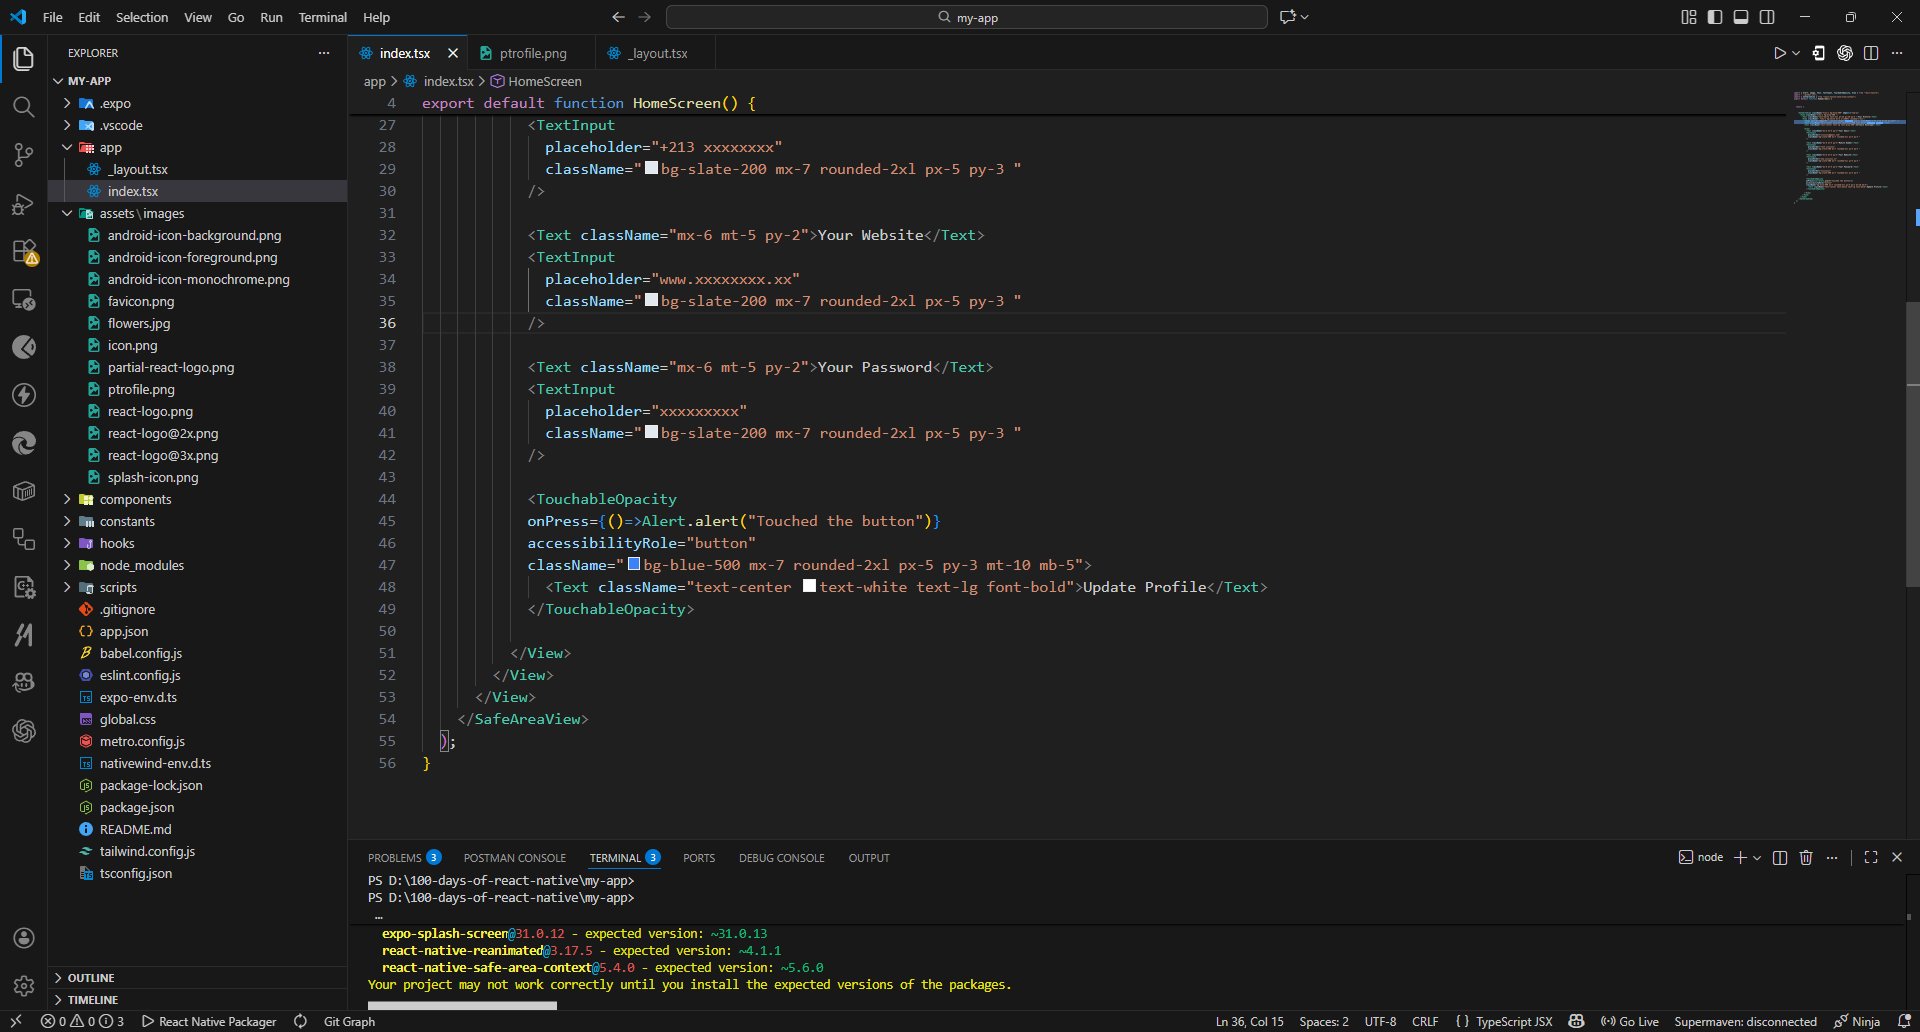Split the editor right
Image resolution: width=1920 pixels, height=1032 pixels.
tap(1871, 53)
